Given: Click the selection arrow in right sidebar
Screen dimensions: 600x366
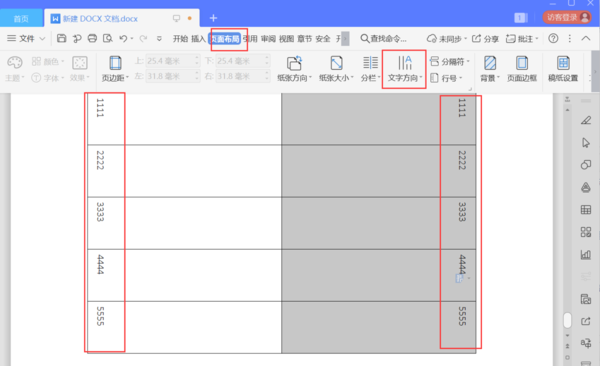Looking at the screenshot, I should point(585,143).
